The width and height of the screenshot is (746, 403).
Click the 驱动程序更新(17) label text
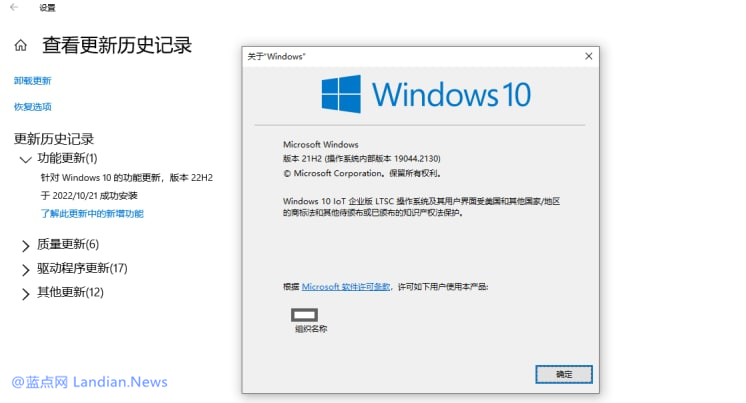click(x=82, y=268)
